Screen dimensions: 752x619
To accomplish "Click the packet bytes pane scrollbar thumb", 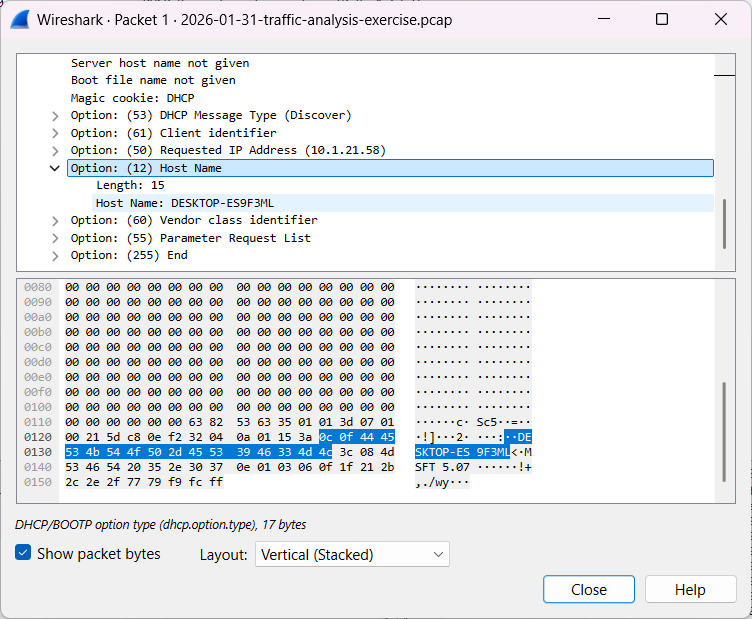I will [x=724, y=432].
